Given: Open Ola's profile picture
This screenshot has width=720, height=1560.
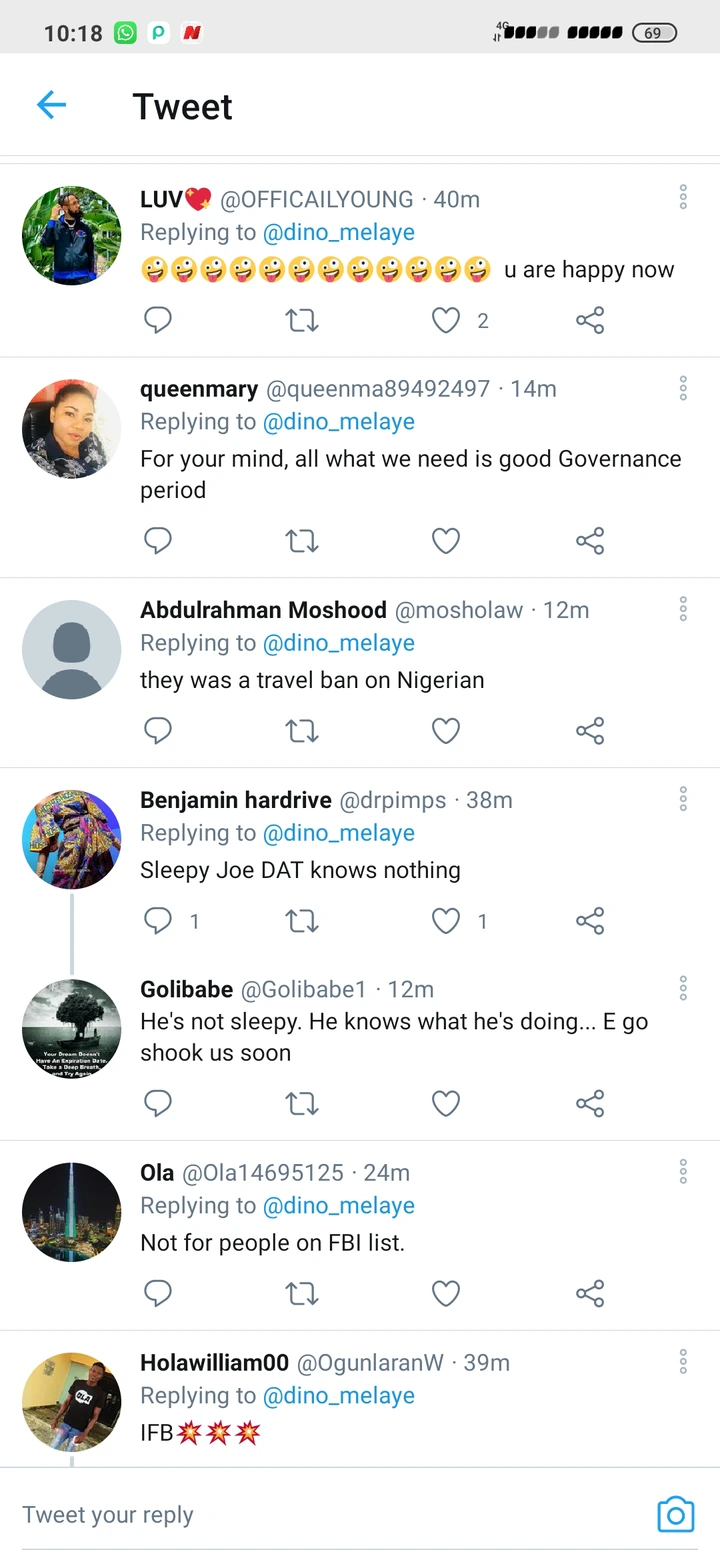Looking at the screenshot, I should click(x=71, y=1212).
